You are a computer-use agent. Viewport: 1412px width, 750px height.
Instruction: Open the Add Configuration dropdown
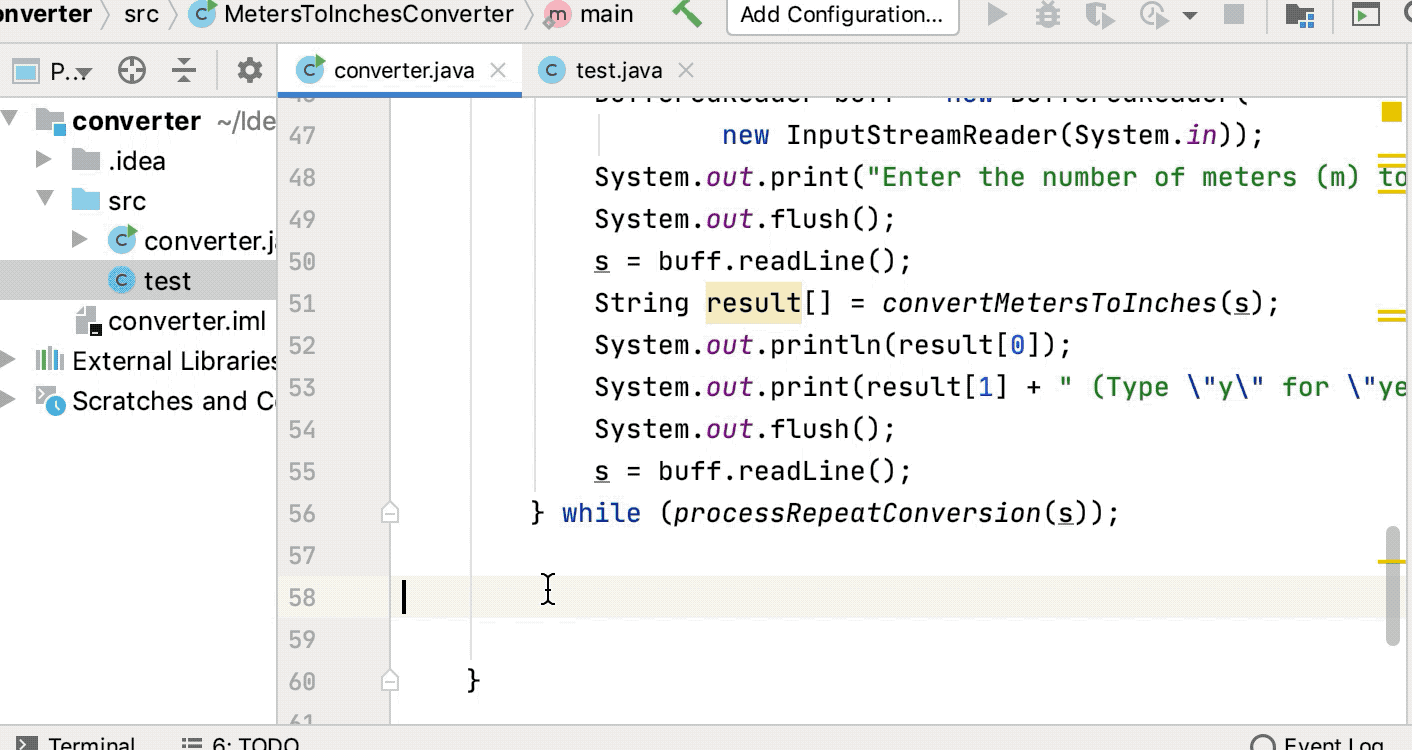pyautogui.click(x=842, y=14)
